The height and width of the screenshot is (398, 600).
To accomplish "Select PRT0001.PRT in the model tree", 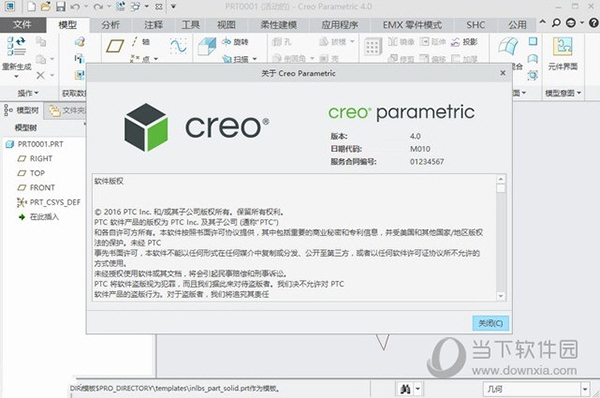I will tap(35, 144).
